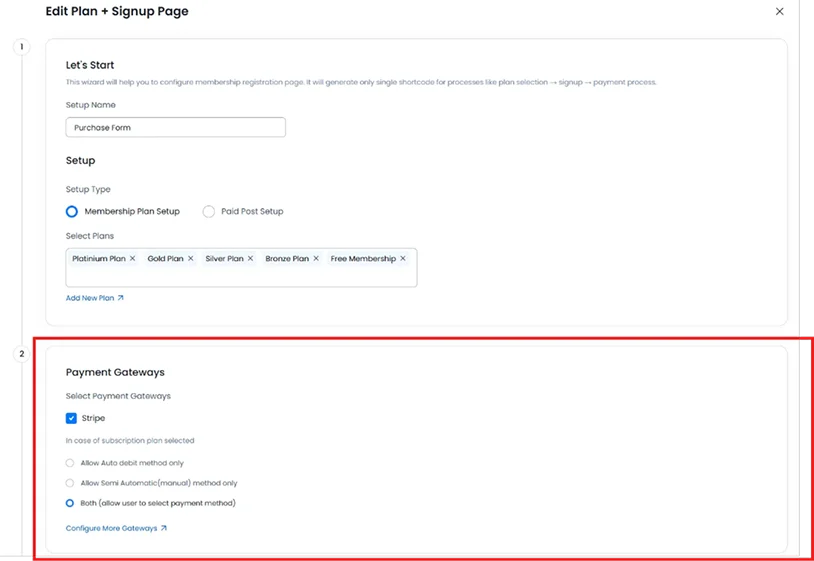This screenshot has width=814, height=561.
Task: Choose Allow Auto debit method only
Action: (x=70, y=463)
